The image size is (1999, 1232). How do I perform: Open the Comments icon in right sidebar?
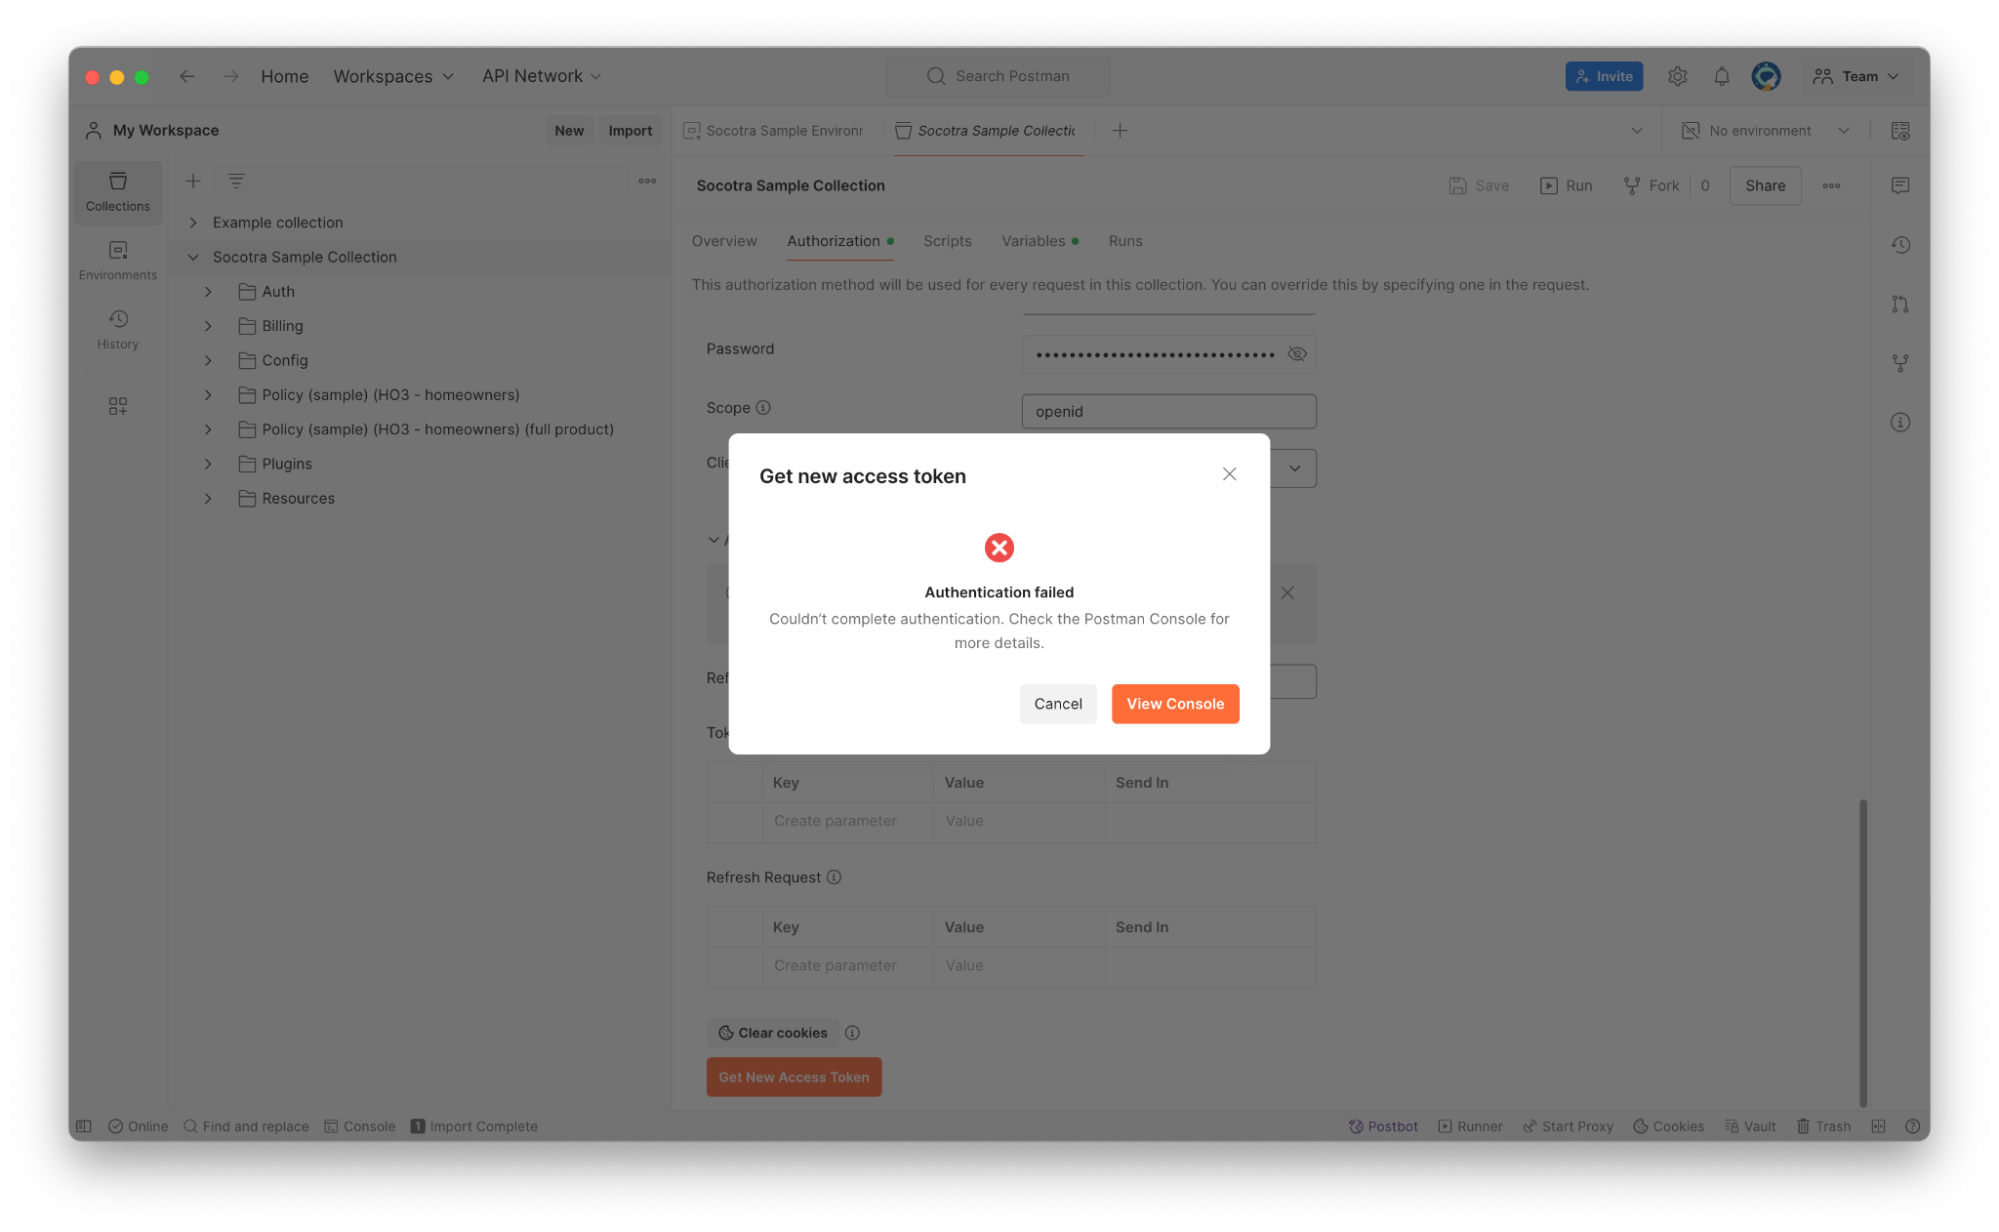coord(1900,186)
